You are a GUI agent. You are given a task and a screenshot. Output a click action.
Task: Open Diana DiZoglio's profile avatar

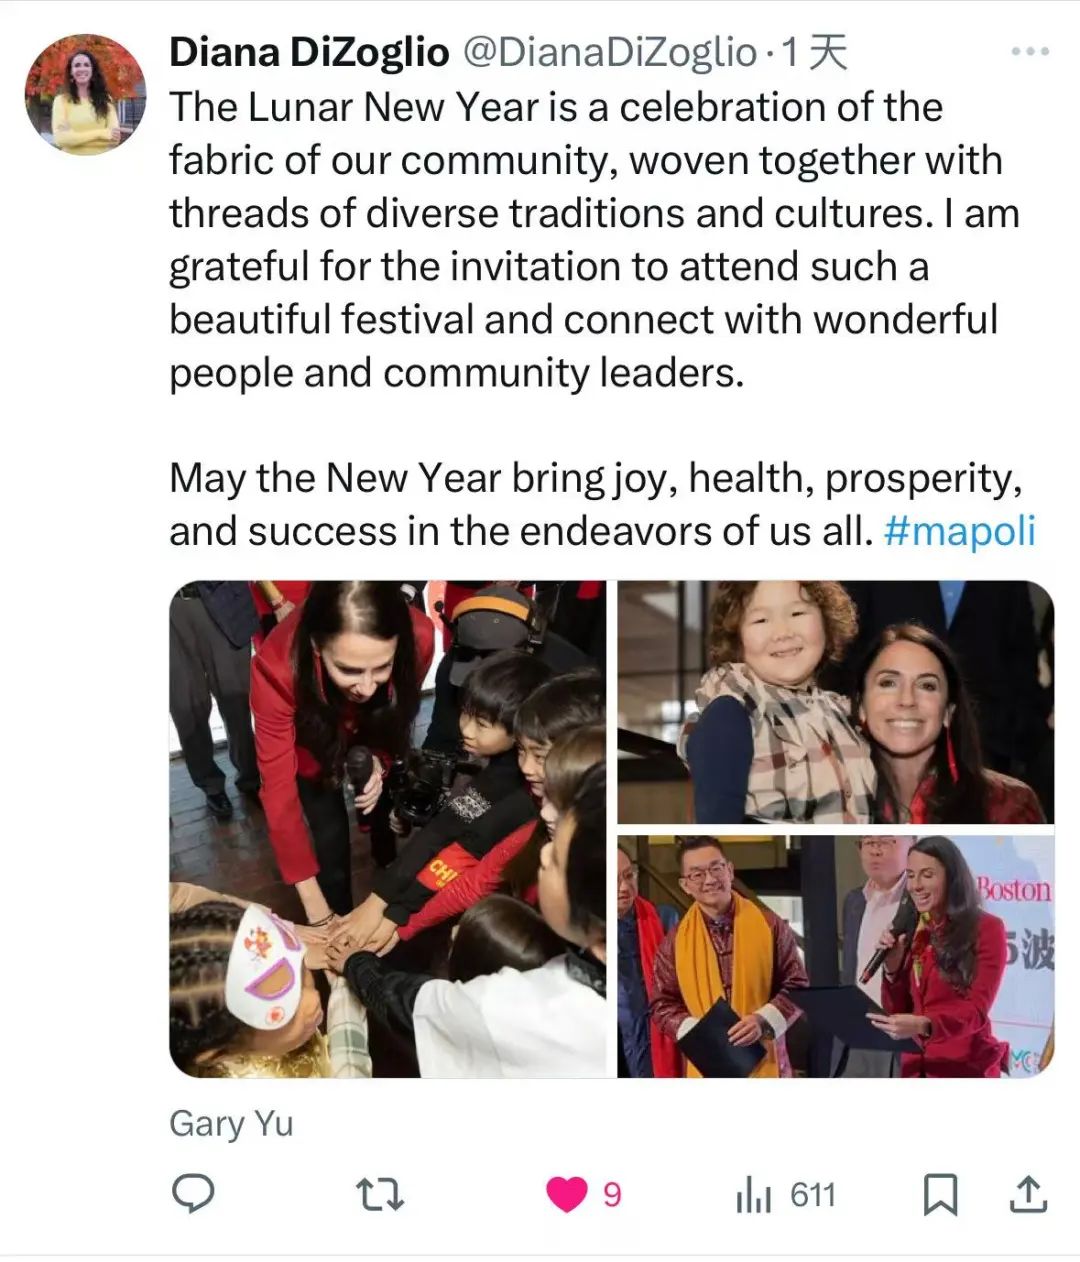point(85,94)
